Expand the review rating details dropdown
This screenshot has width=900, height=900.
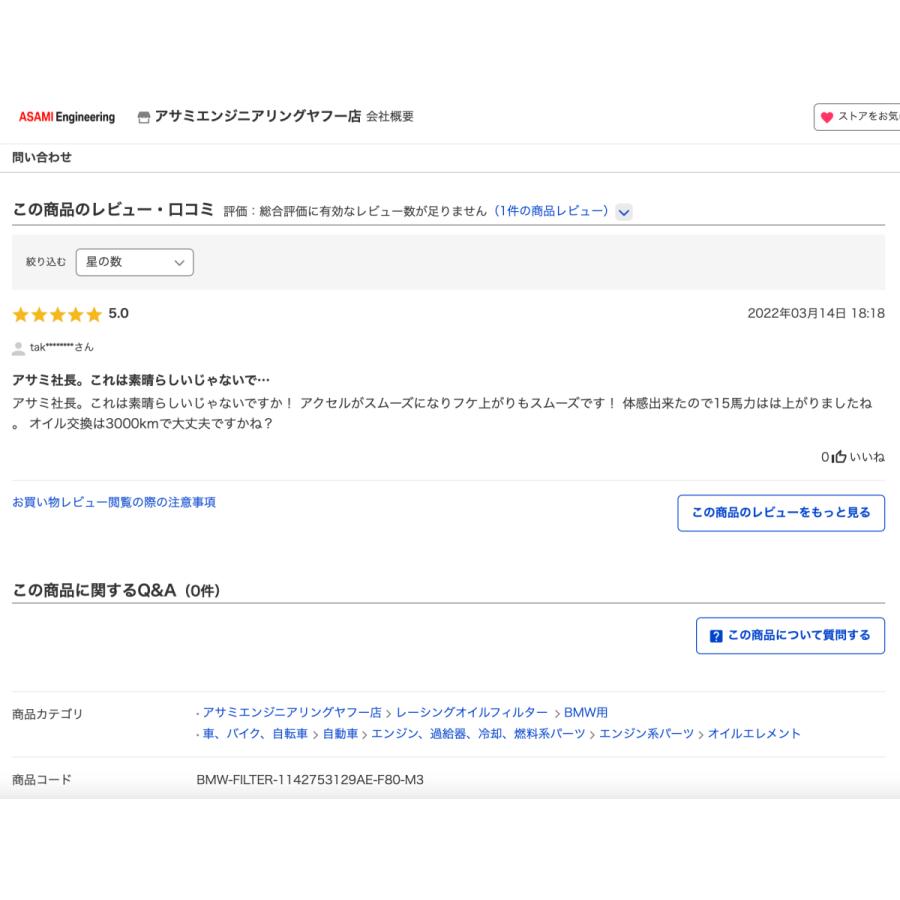coord(624,211)
